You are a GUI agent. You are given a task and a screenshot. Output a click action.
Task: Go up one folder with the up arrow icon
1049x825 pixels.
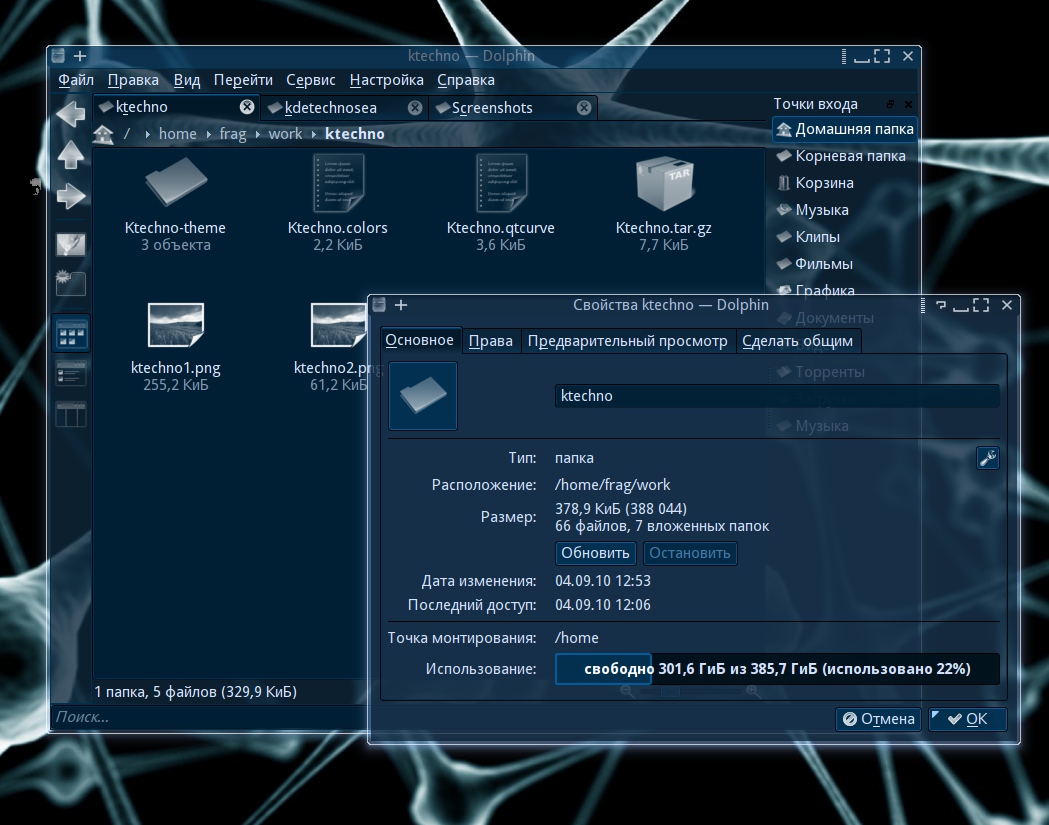71,156
